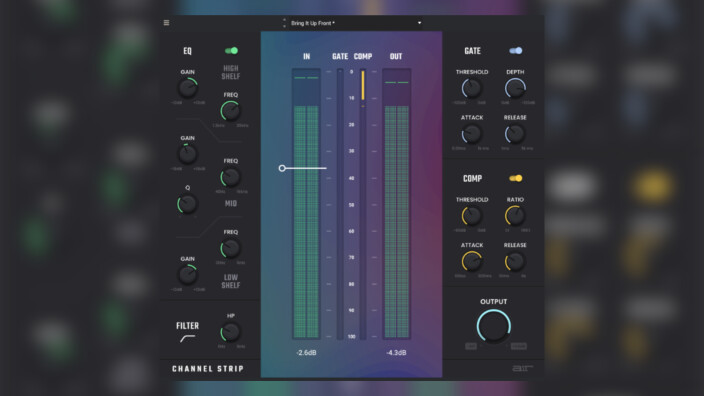
Task: Click the AIR logo
Action: coord(523,368)
